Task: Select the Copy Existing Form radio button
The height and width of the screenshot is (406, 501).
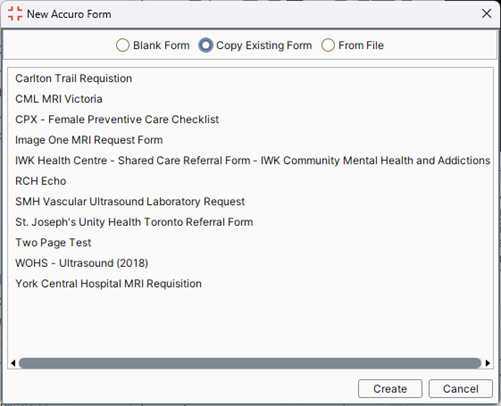Action: click(x=255, y=45)
